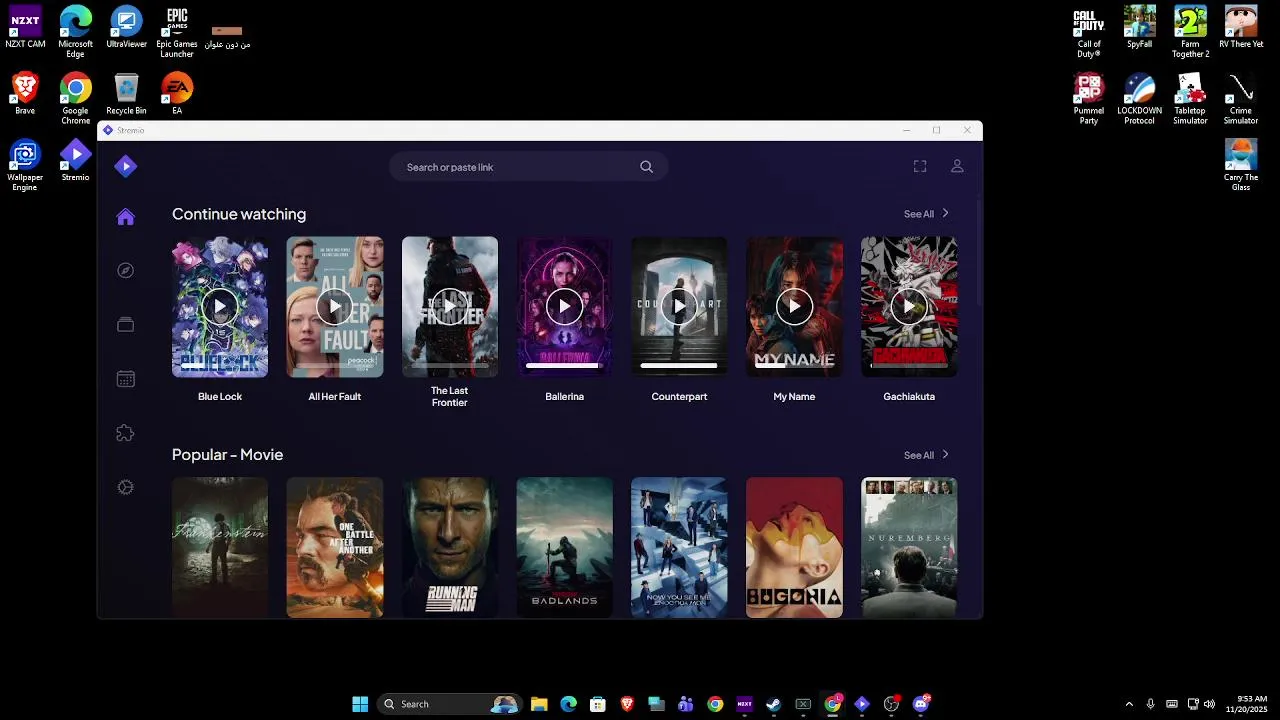Open Now You See Me poster
Viewport: 1280px width, 720px height.
tap(679, 547)
